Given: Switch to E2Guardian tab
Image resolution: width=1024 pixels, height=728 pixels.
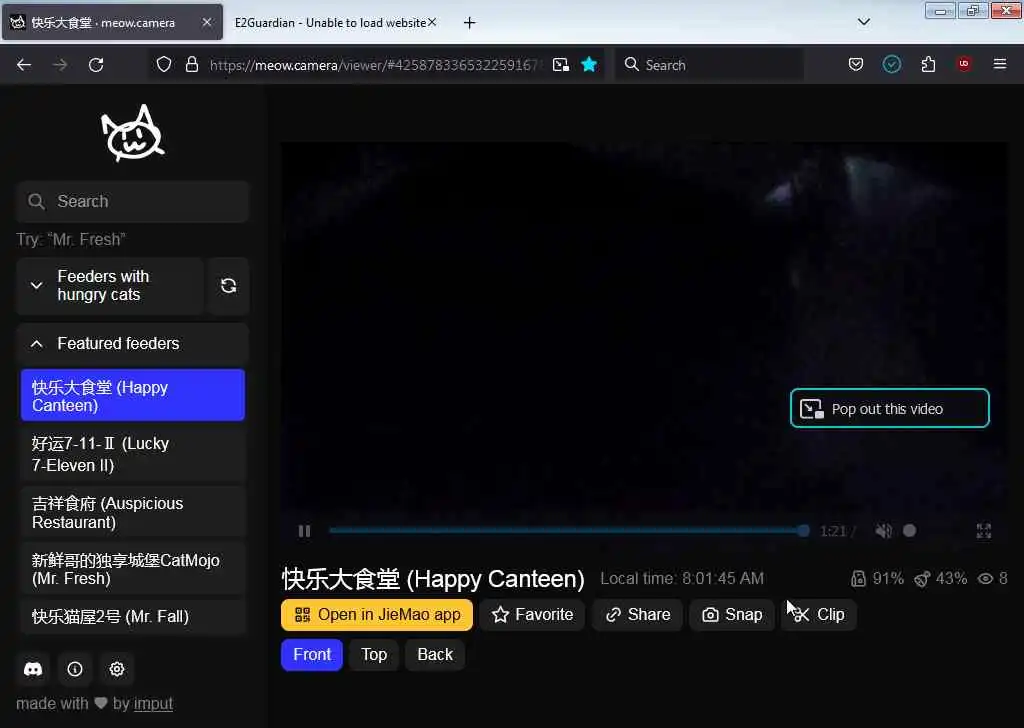Looking at the screenshot, I should (x=330, y=23).
